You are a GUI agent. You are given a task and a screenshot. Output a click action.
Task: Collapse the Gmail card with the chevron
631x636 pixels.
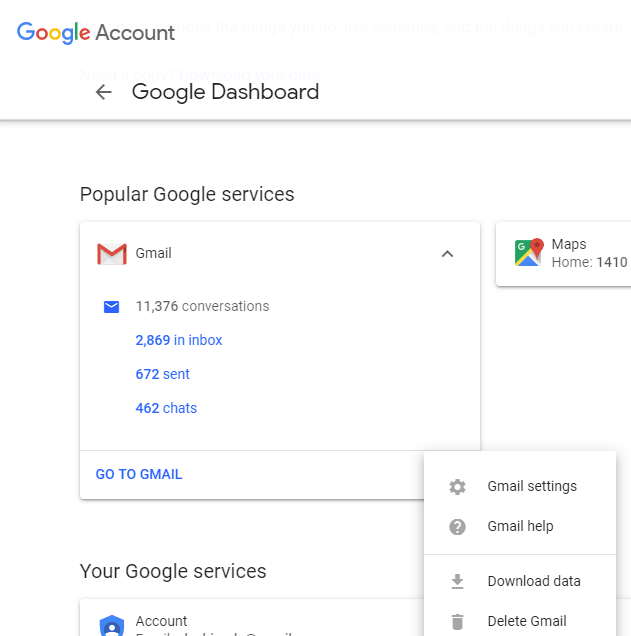coord(447,254)
